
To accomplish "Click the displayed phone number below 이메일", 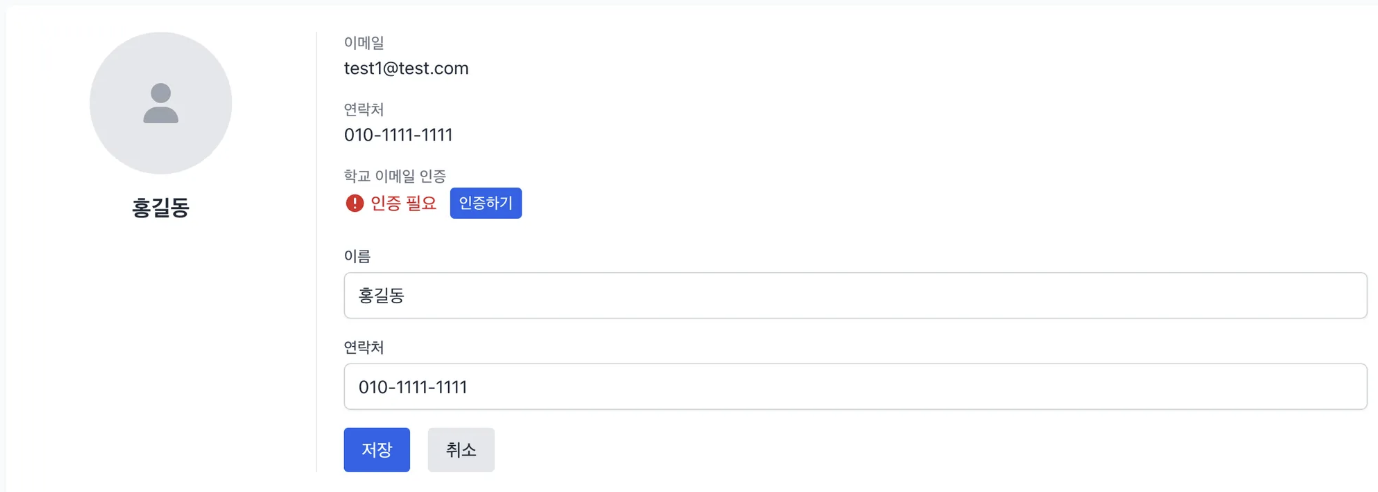I will pyautogui.click(x=398, y=135).
